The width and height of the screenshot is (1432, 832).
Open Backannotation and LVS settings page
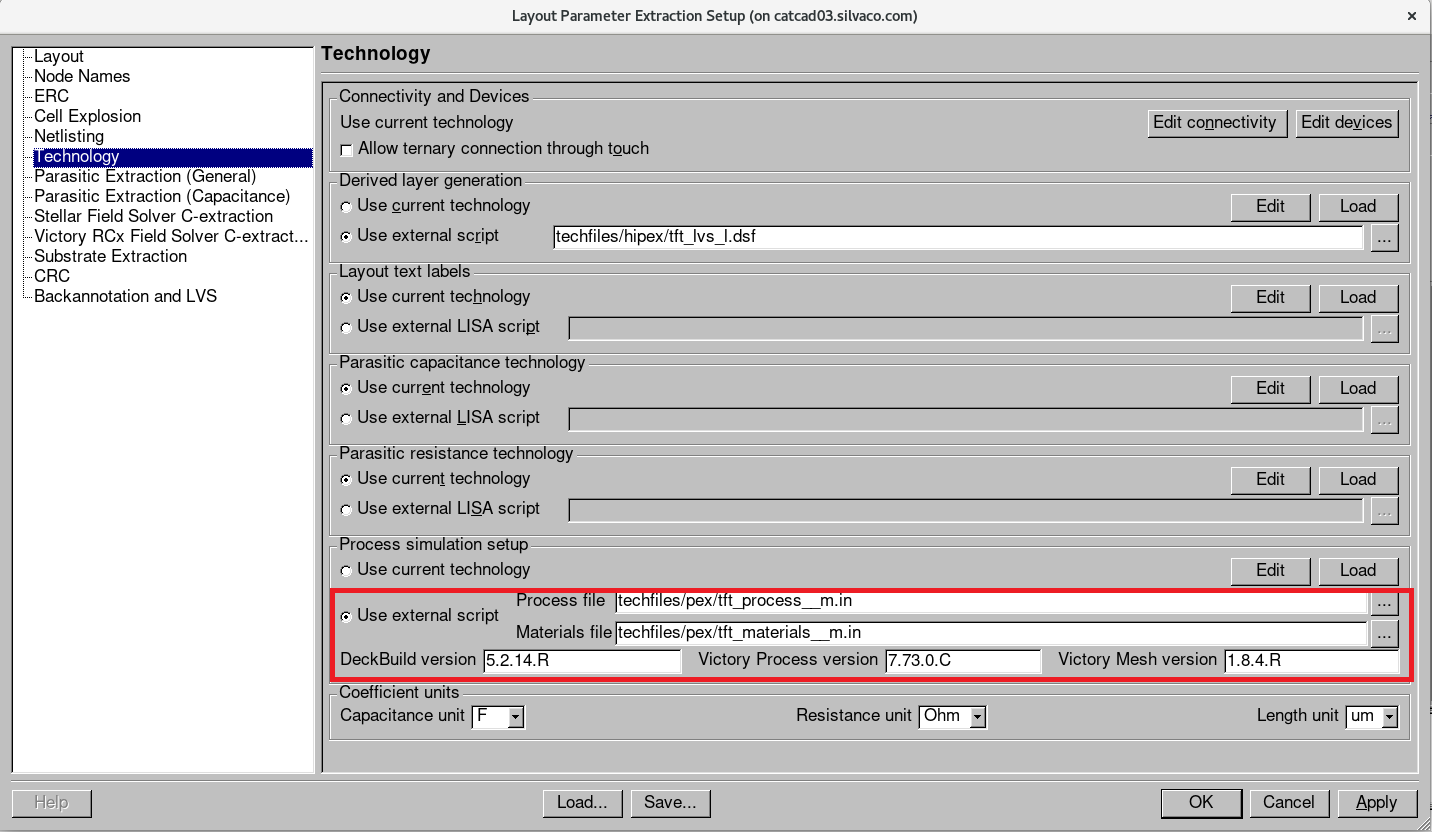coord(125,296)
